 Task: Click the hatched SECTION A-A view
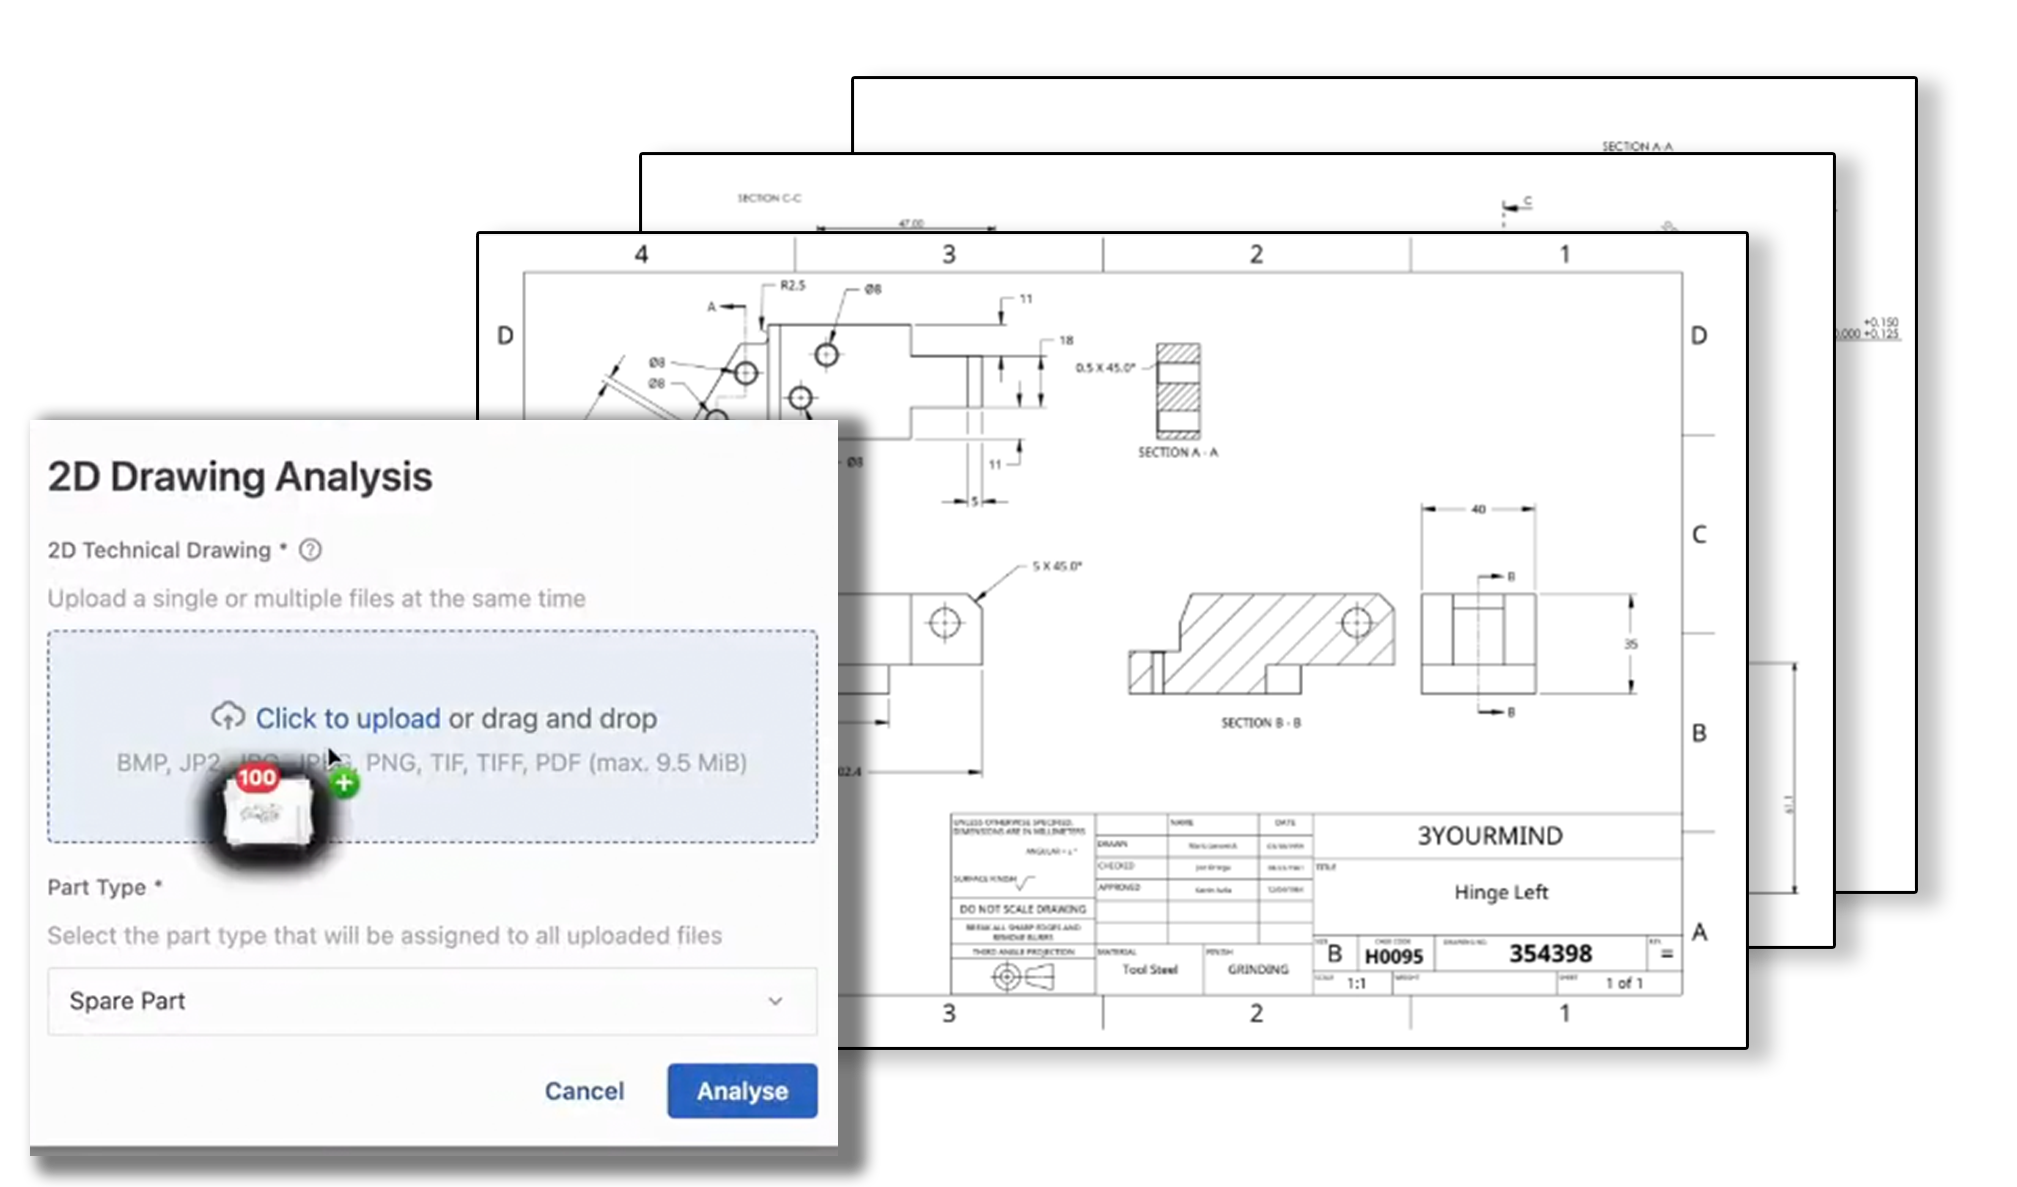[1178, 391]
